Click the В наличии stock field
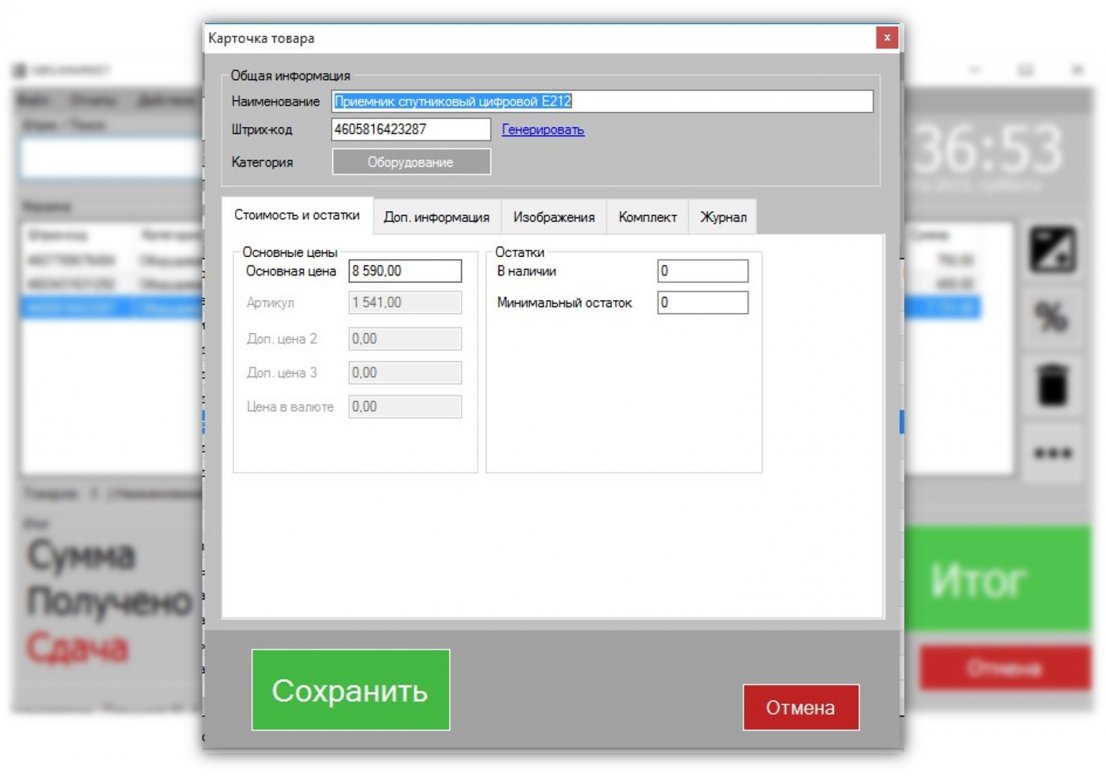The width and height of the screenshot is (1106, 776). tap(703, 271)
